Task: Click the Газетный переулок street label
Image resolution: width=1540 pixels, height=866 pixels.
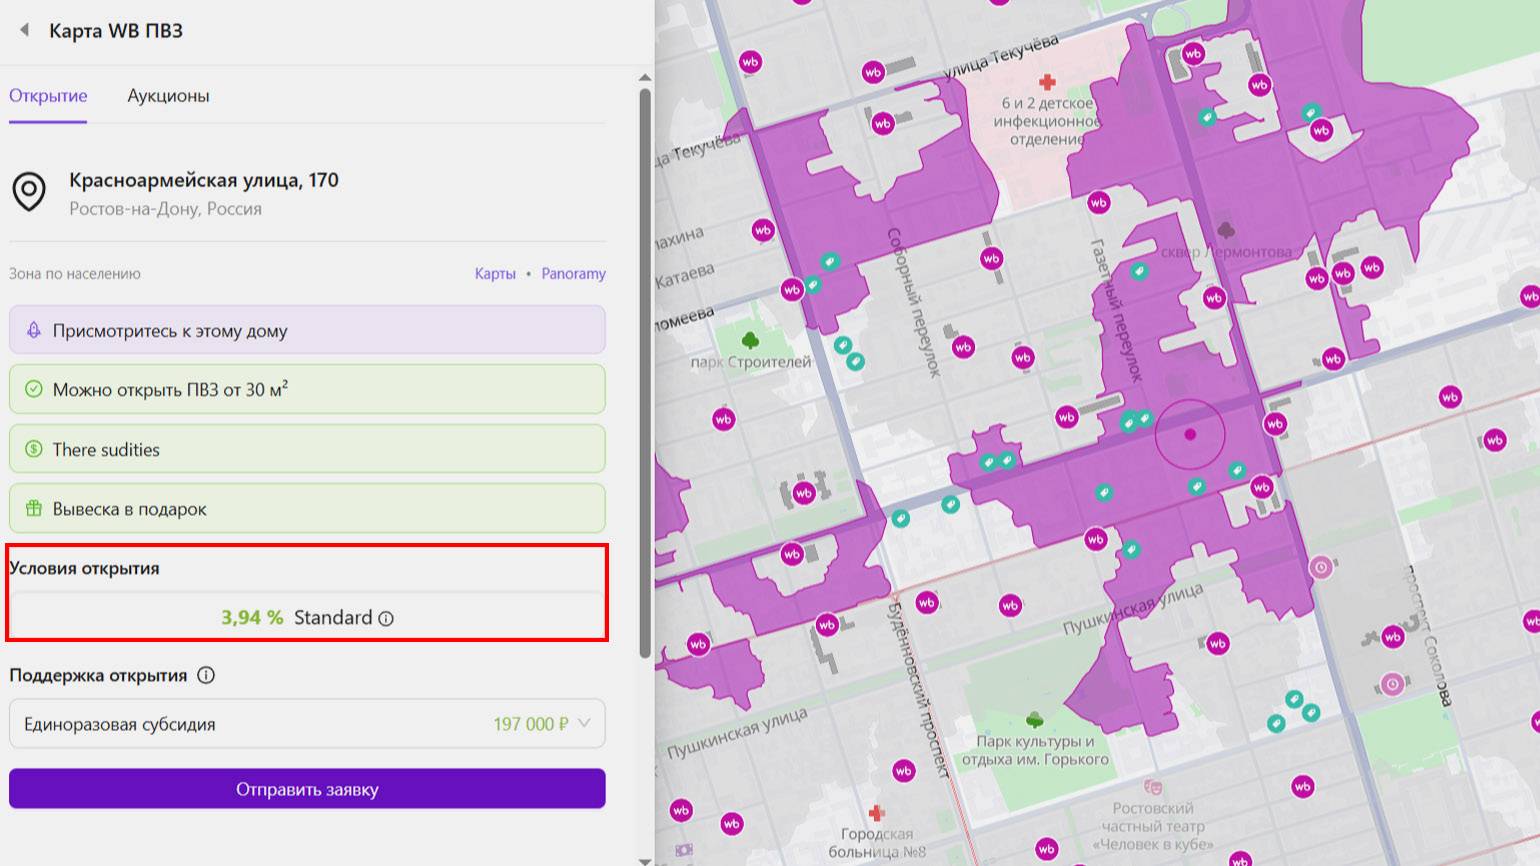Action: pyautogui.click(x=1116, y=310)
